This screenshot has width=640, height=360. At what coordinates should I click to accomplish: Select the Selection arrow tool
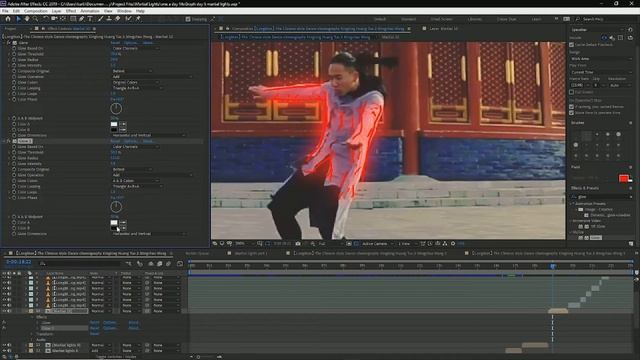(18, 19)
